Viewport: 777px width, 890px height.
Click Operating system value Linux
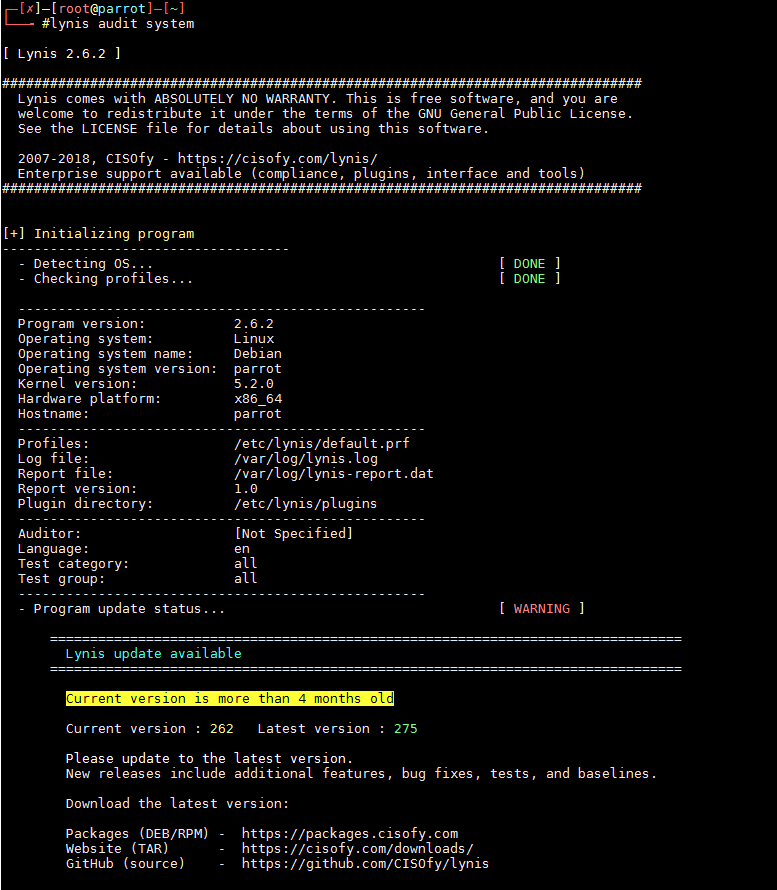(x=254, y=339)
